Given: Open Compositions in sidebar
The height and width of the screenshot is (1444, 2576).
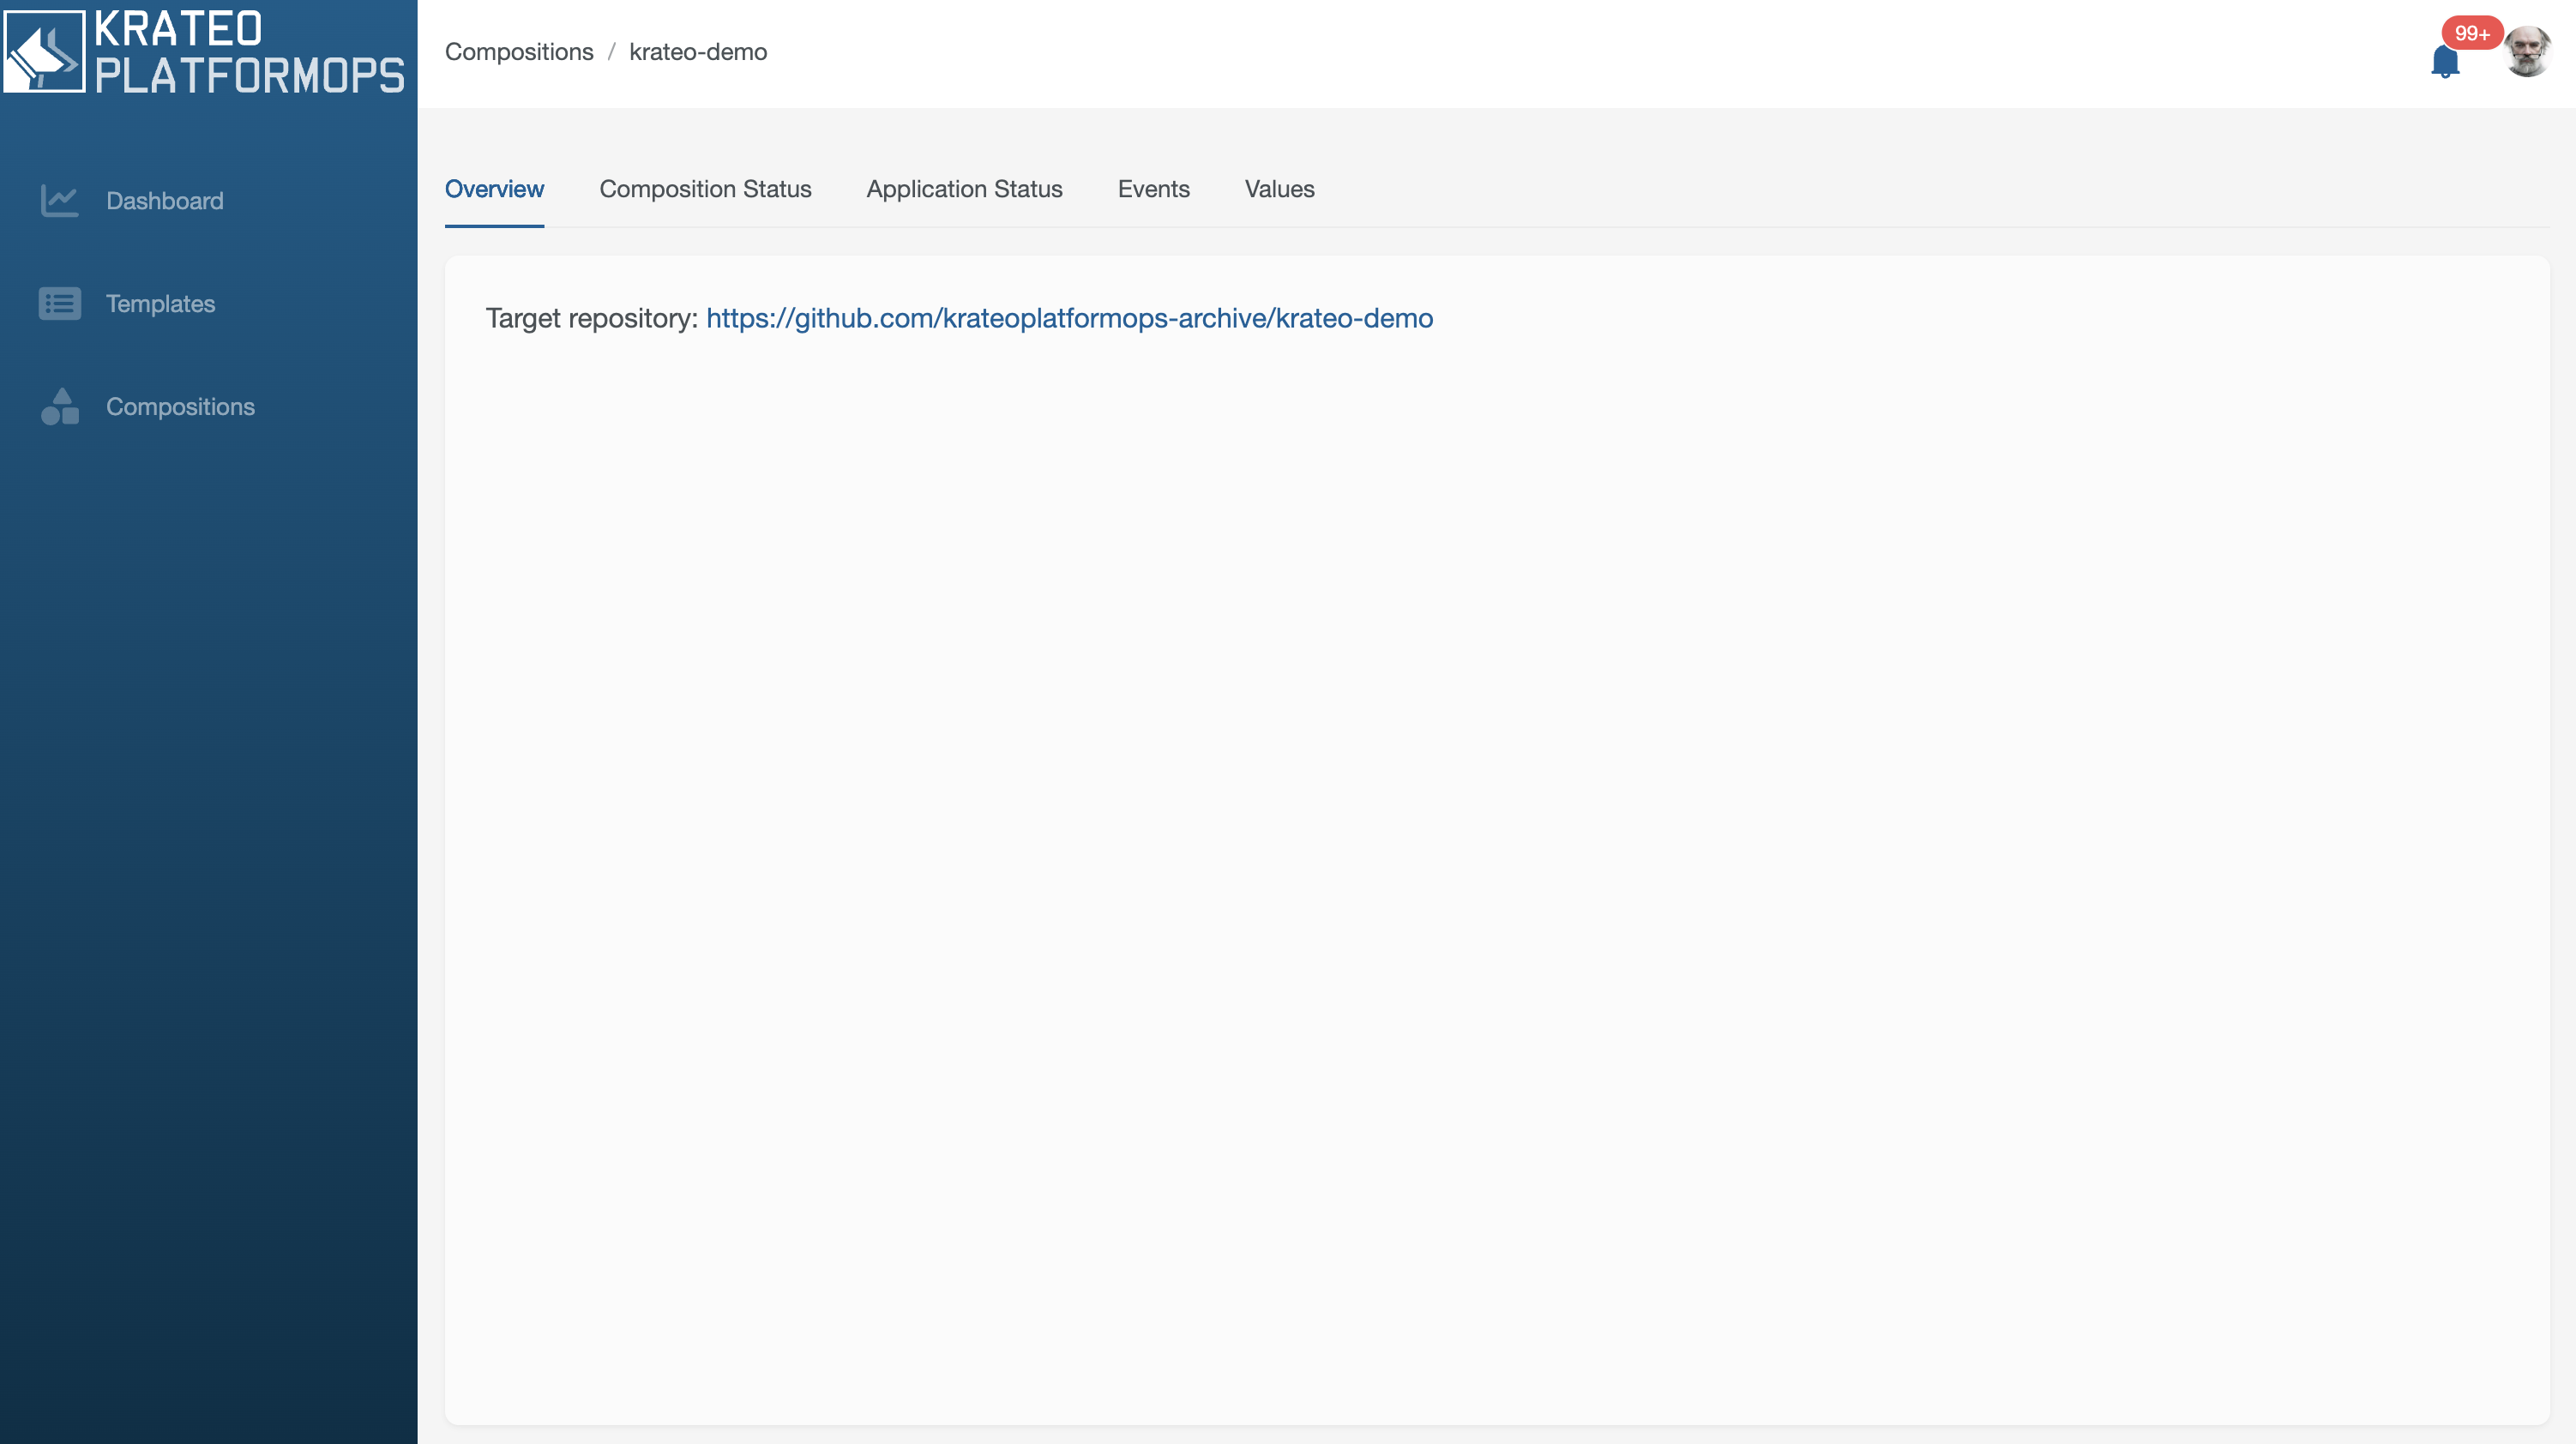Looking at the screenshot, I should [x=181, y=407].
